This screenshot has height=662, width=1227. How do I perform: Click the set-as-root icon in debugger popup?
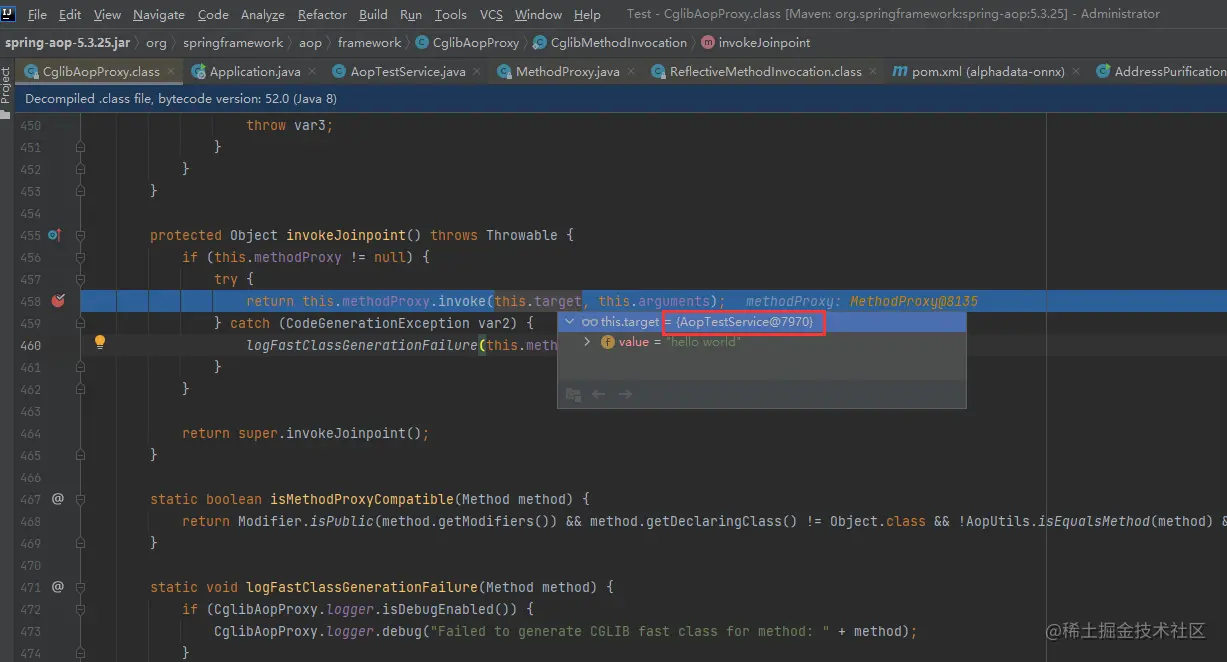click(x=573, y=394)
